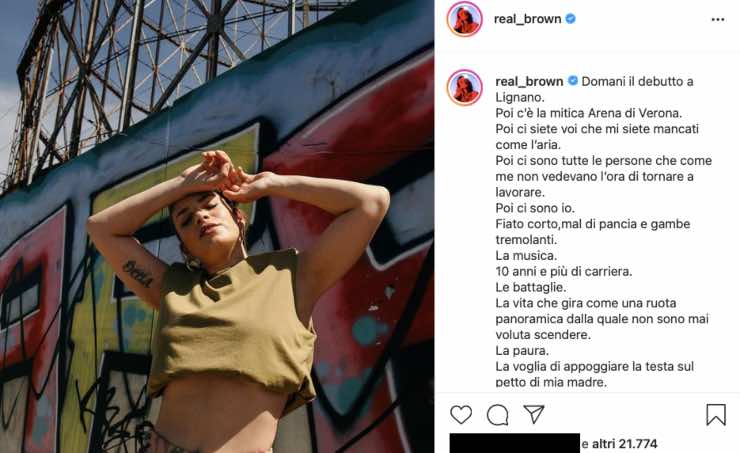Click the verified badge in the header
This screenshot has height=453, width=740.
[x=571, y=18]
